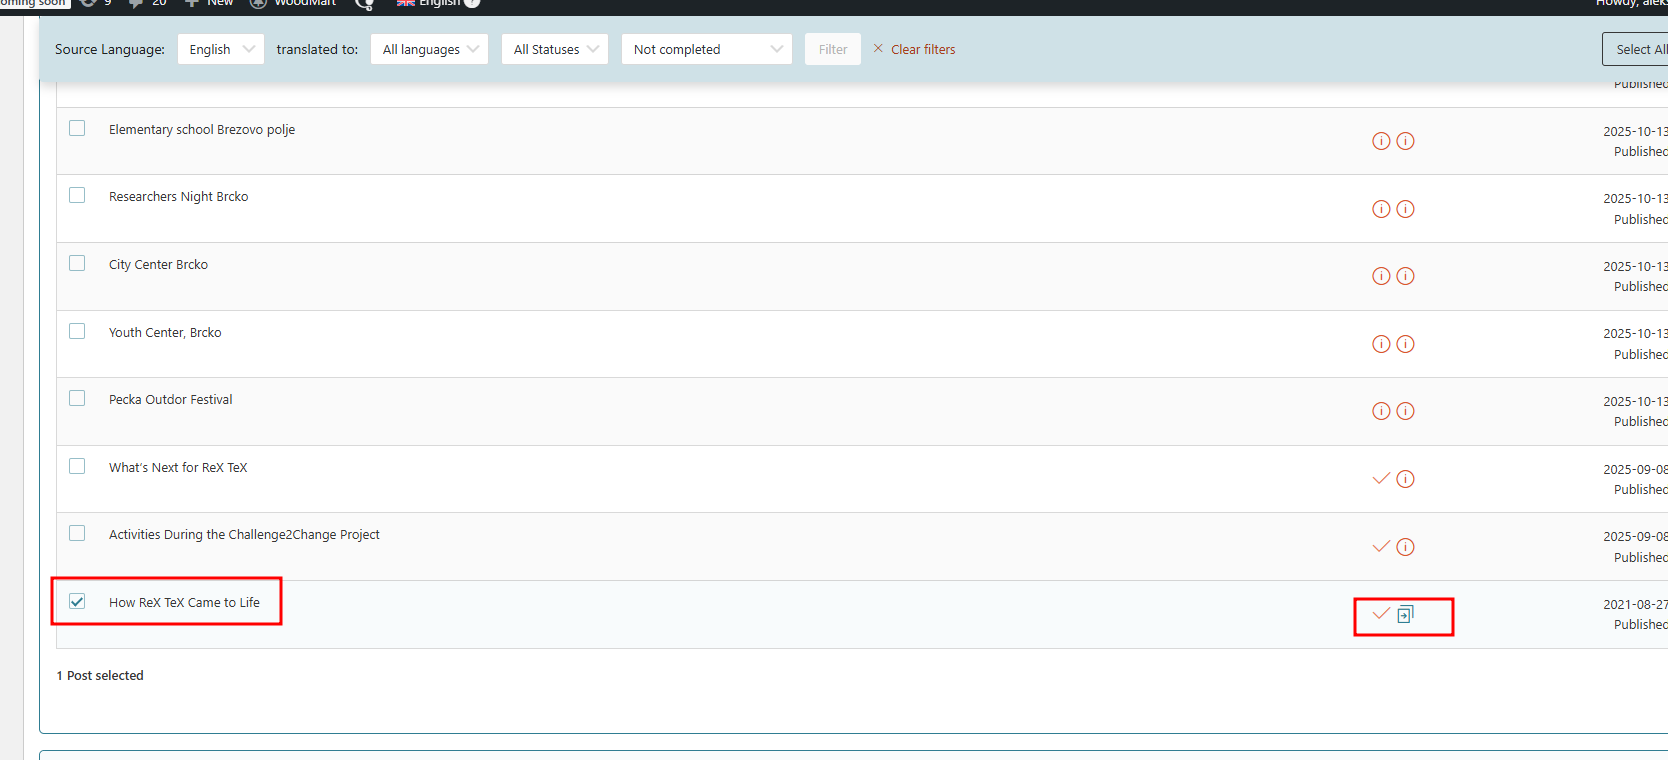
Task: Tick checkbox for What's Next for ReX TeX
Action: click(x=77, y=466)
